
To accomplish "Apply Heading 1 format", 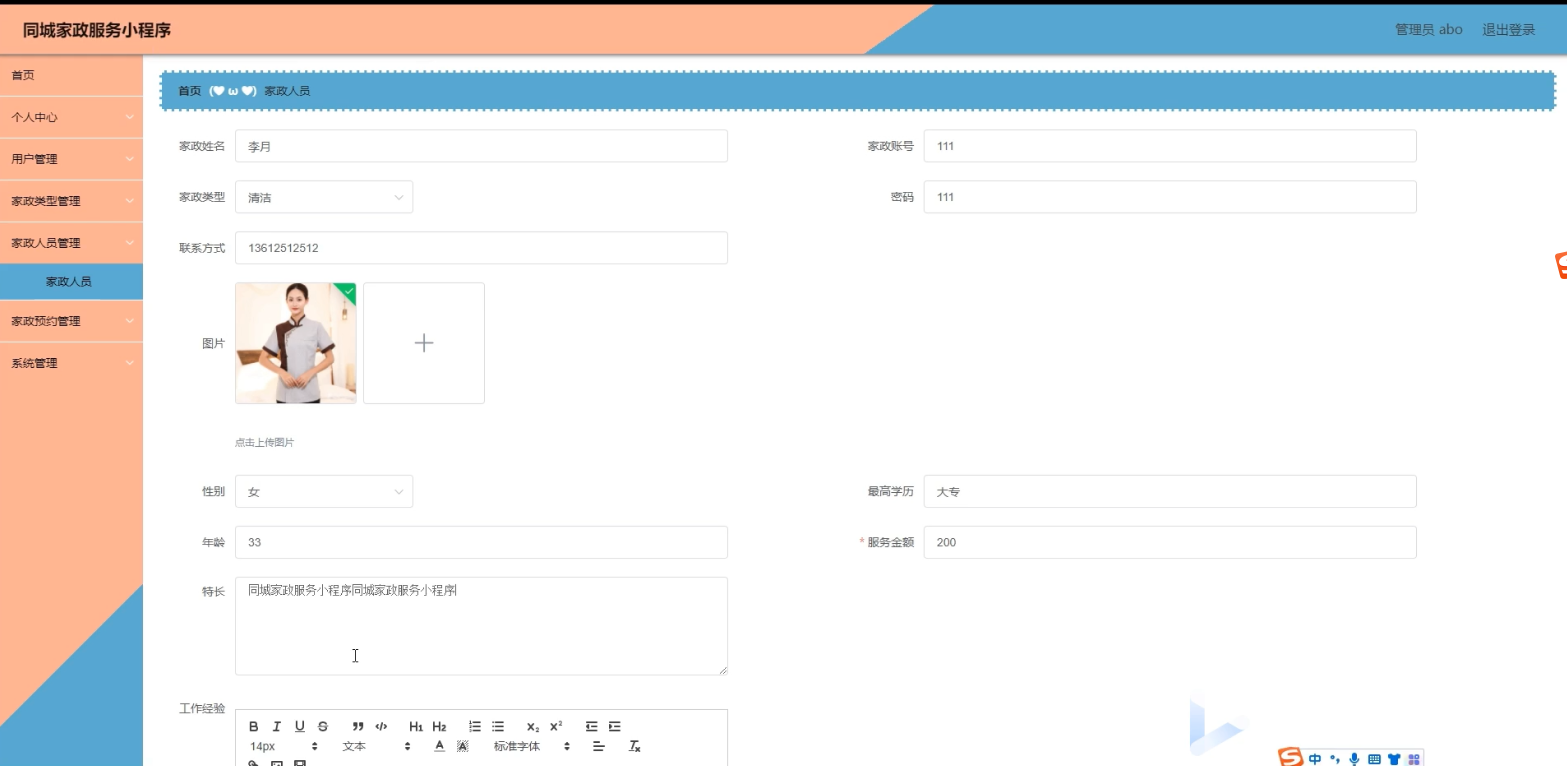I will [416, 726].
